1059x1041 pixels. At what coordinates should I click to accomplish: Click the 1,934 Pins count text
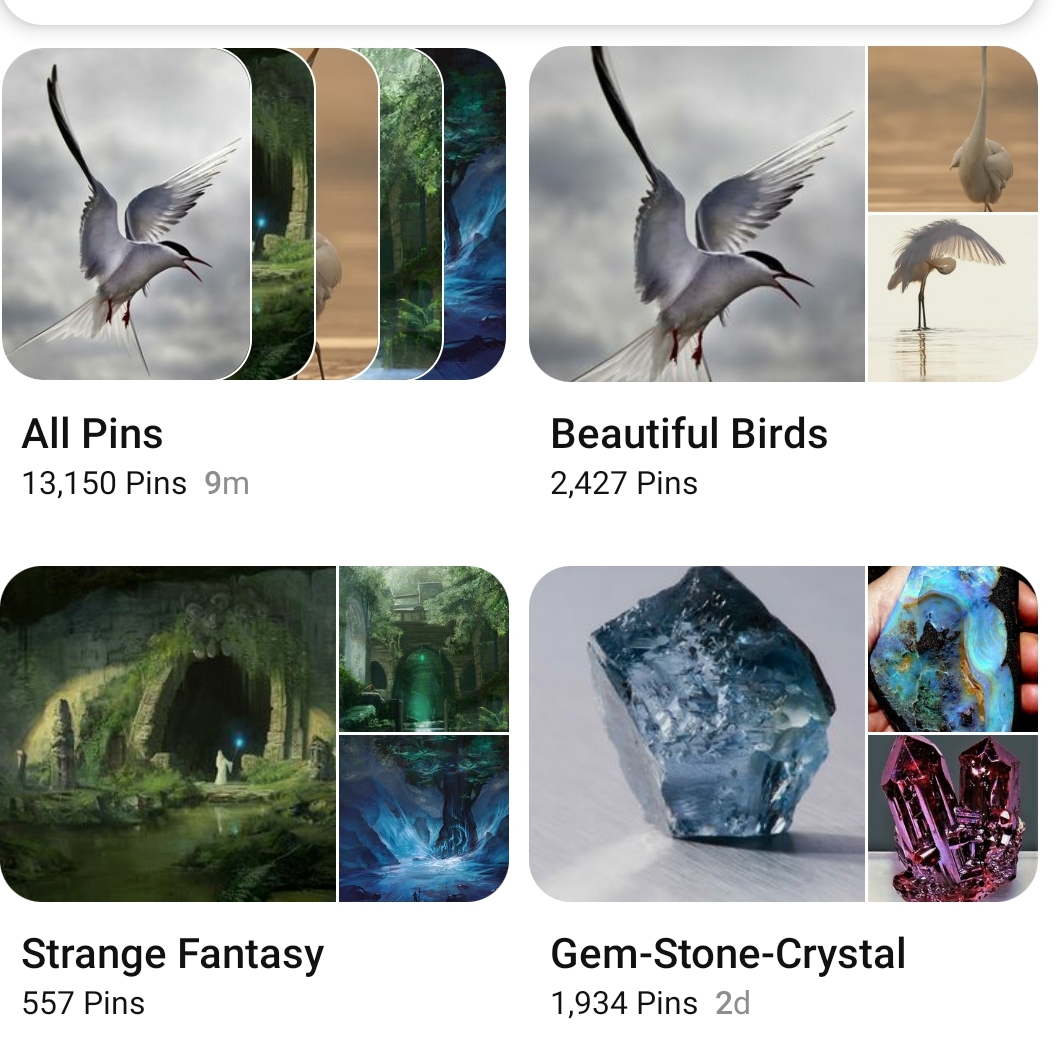[x=624, y=1004]
